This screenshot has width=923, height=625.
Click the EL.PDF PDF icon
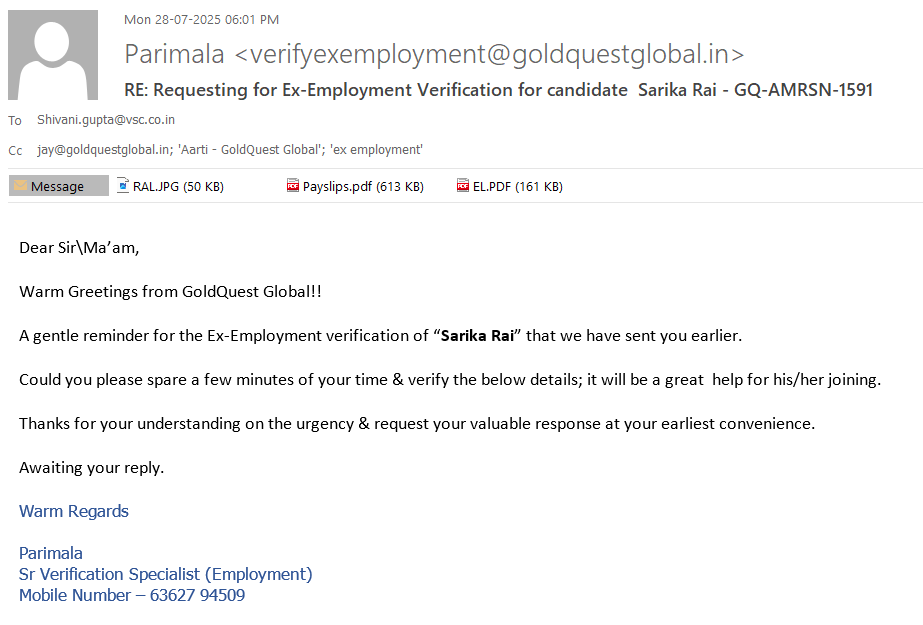463,186
